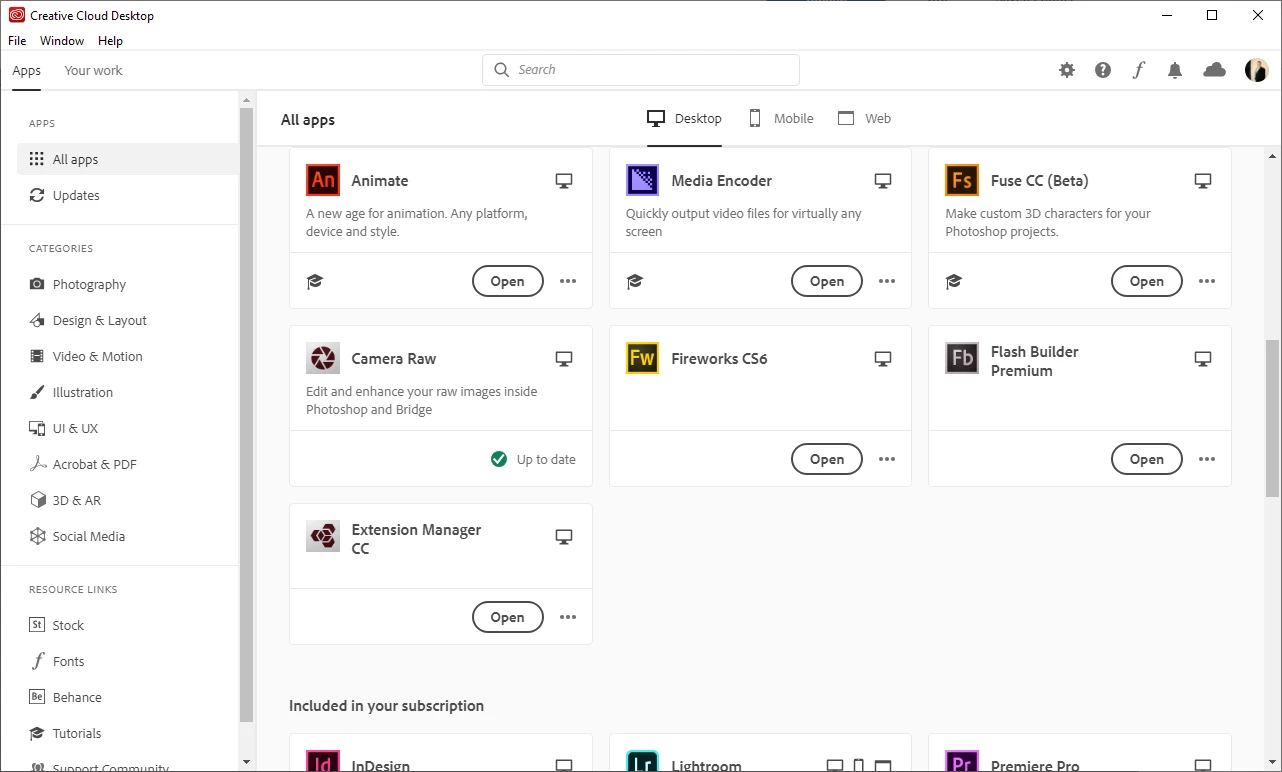
Task: Switch to the Web tab
Action: [x=864, y=118]
